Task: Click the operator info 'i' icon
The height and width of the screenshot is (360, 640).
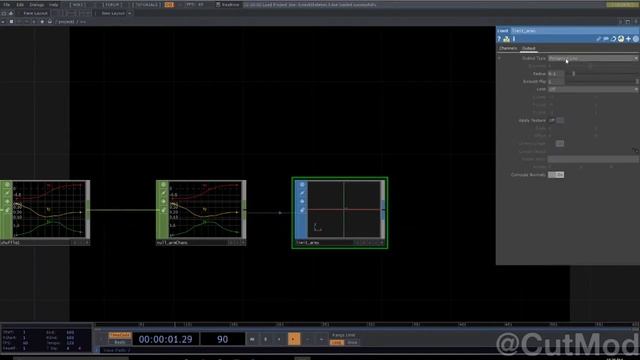Action: coord(513,39)
